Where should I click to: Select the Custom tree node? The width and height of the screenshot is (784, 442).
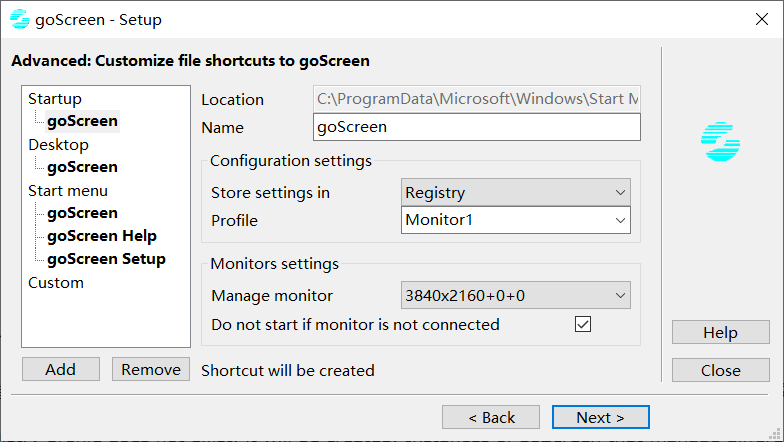pyautogui.click(x=56, y=283)
